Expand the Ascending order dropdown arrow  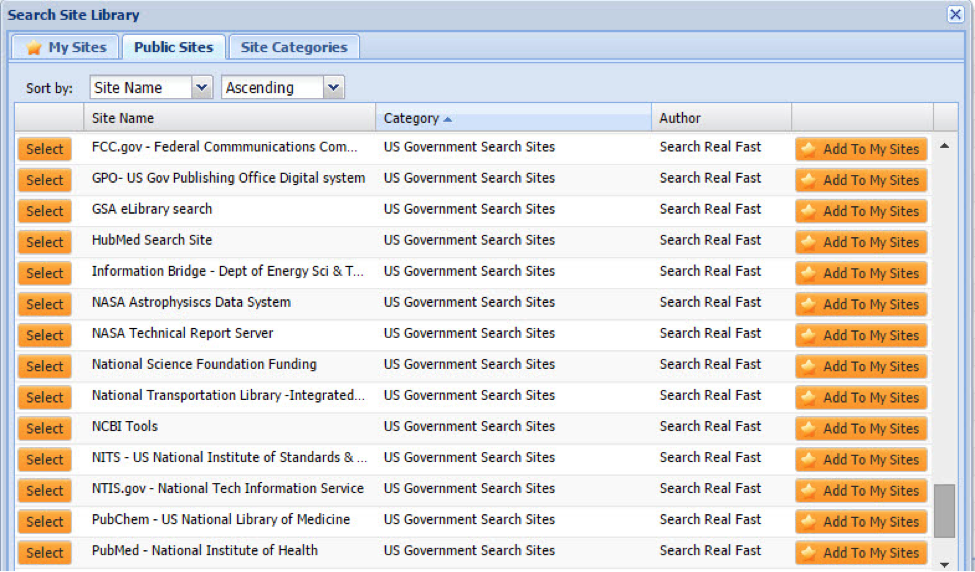(333, 88)
